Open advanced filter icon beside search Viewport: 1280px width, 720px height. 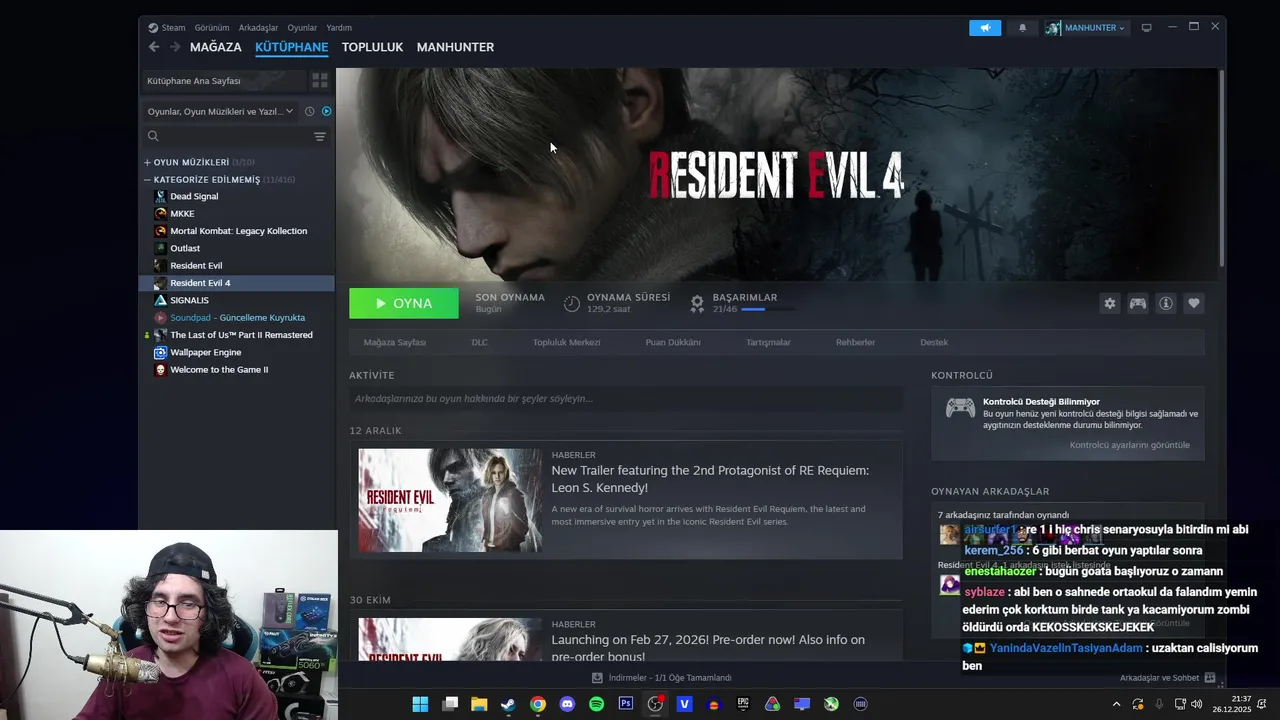320,136
